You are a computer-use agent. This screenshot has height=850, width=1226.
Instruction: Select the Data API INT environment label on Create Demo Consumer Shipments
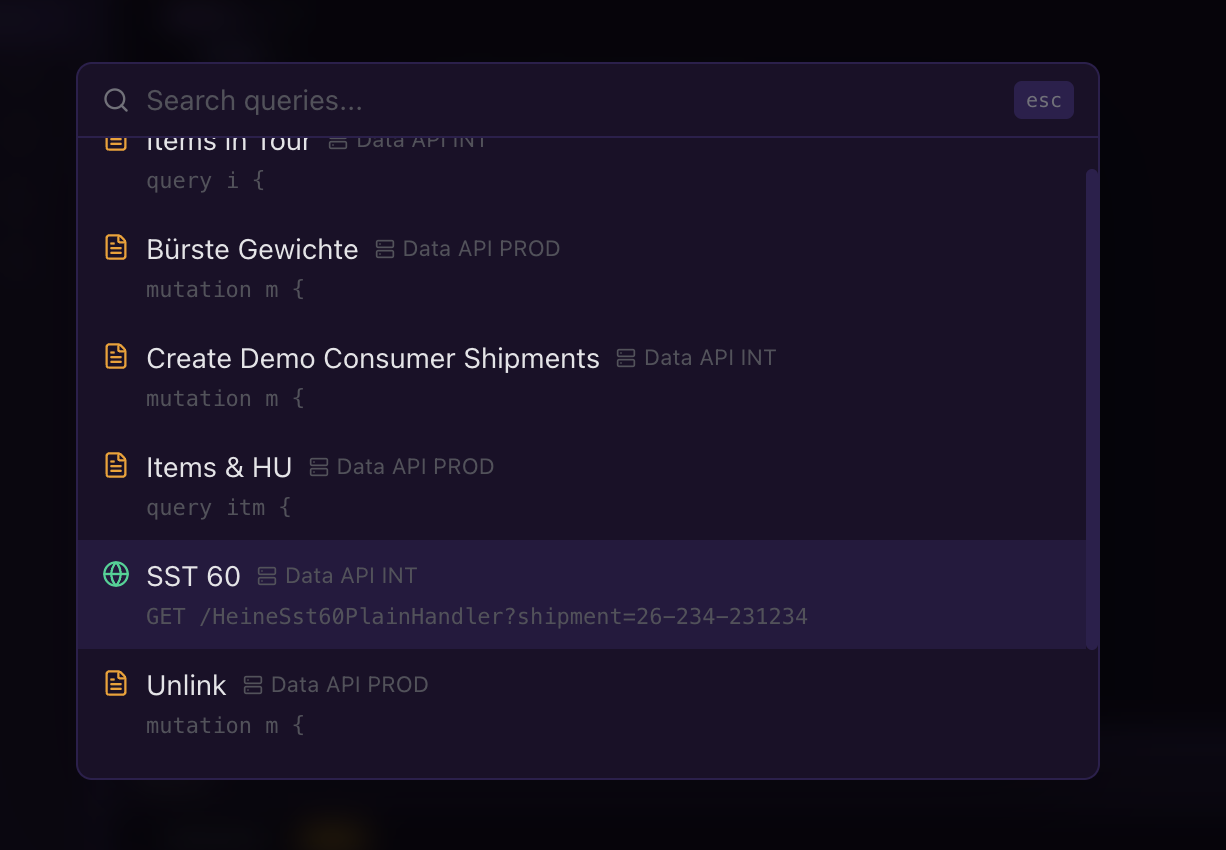tap(709, 357)
